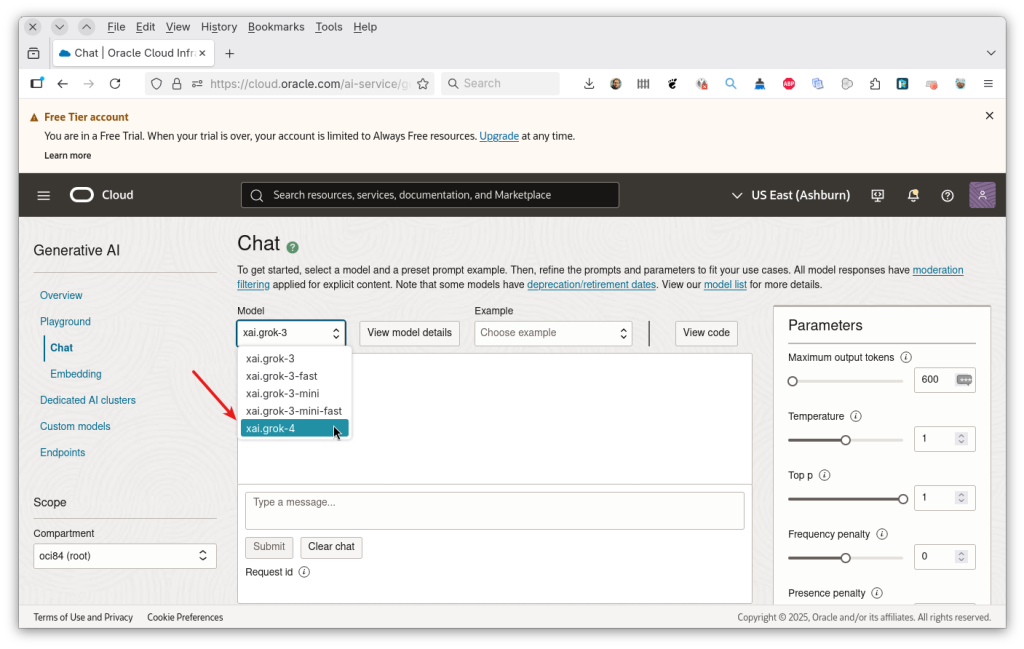Bookmark this page with the star icon
This screenshot has height=649, width=1024.
point(423,84)
